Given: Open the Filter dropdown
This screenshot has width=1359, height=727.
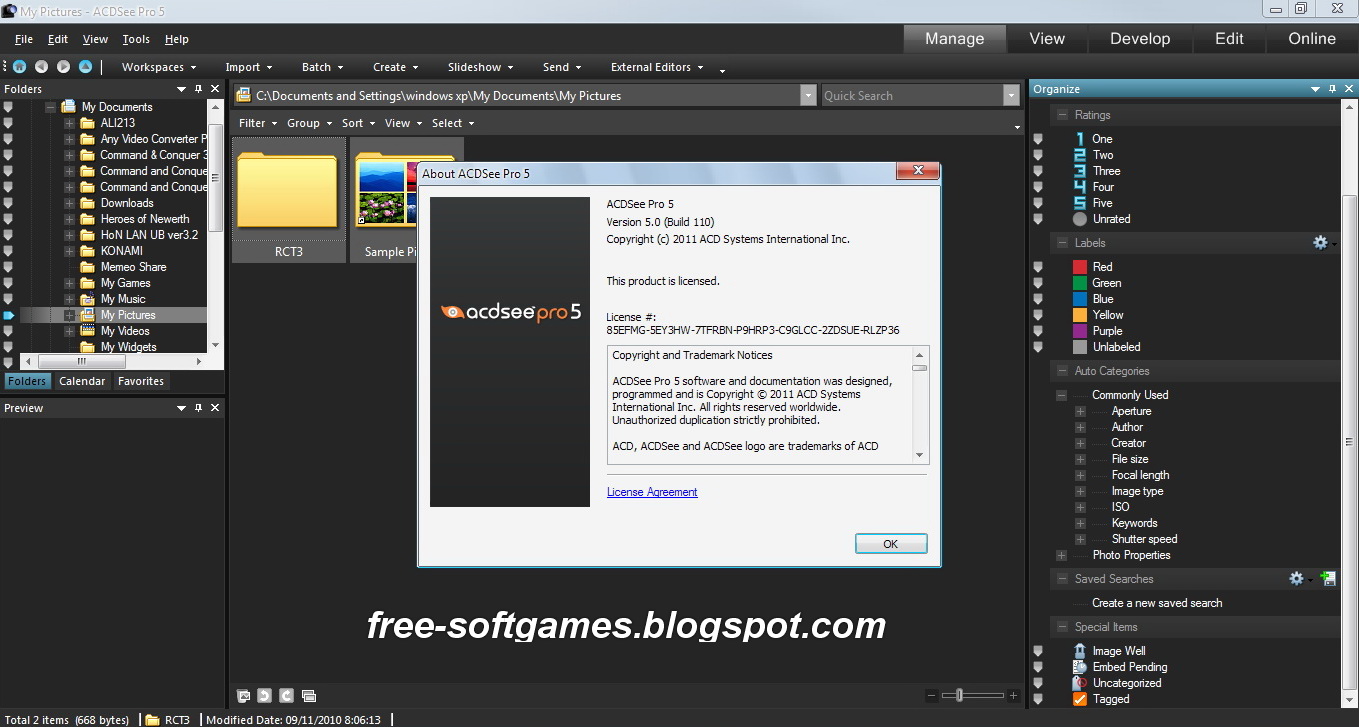Looking at the screenshot, I should pos(258,123).
